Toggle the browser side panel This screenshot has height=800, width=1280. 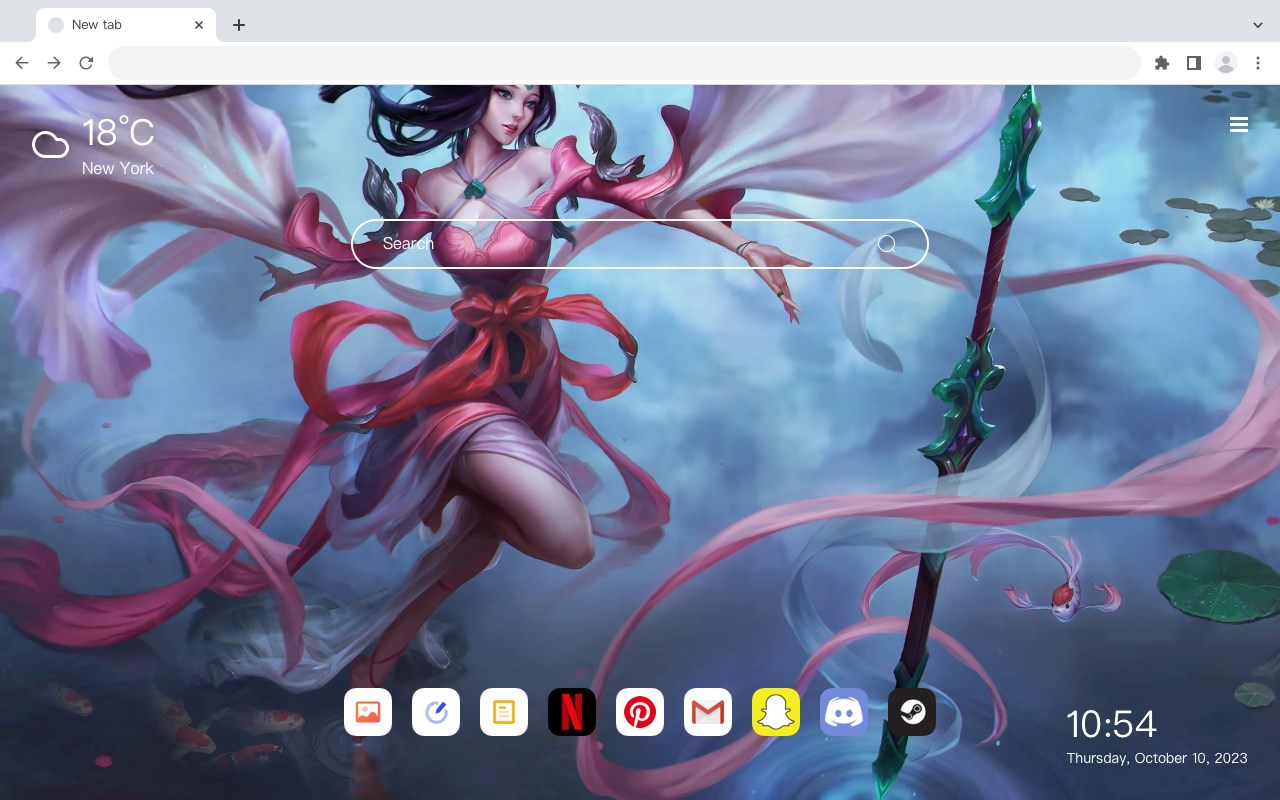click(x=1193, y=63)
